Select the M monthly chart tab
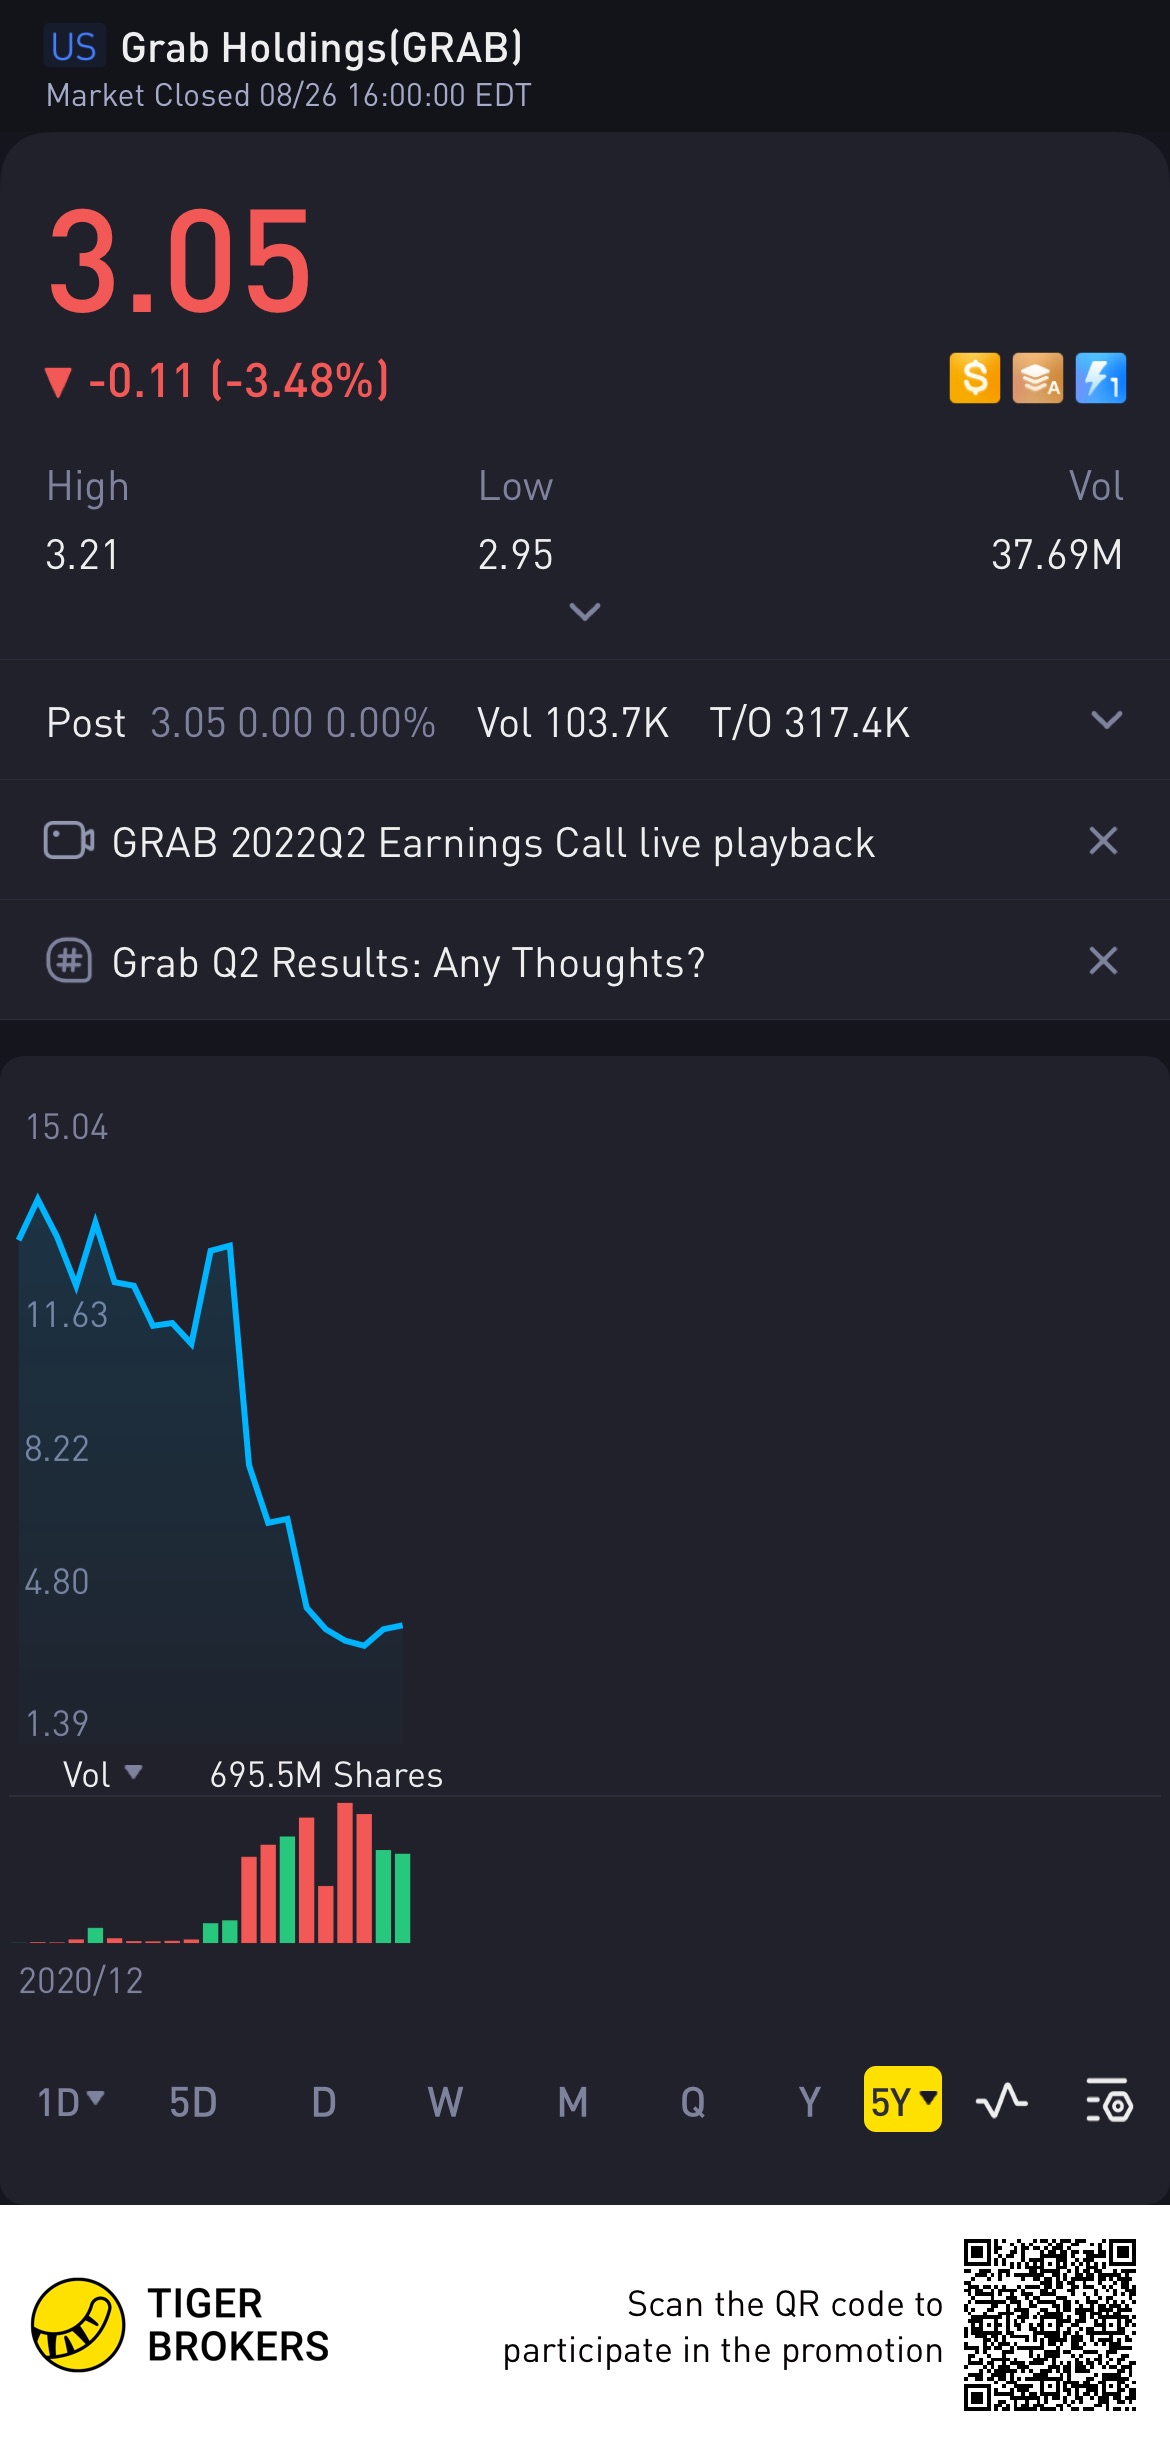1170x2445 pixels. [x=572, y=2102]
